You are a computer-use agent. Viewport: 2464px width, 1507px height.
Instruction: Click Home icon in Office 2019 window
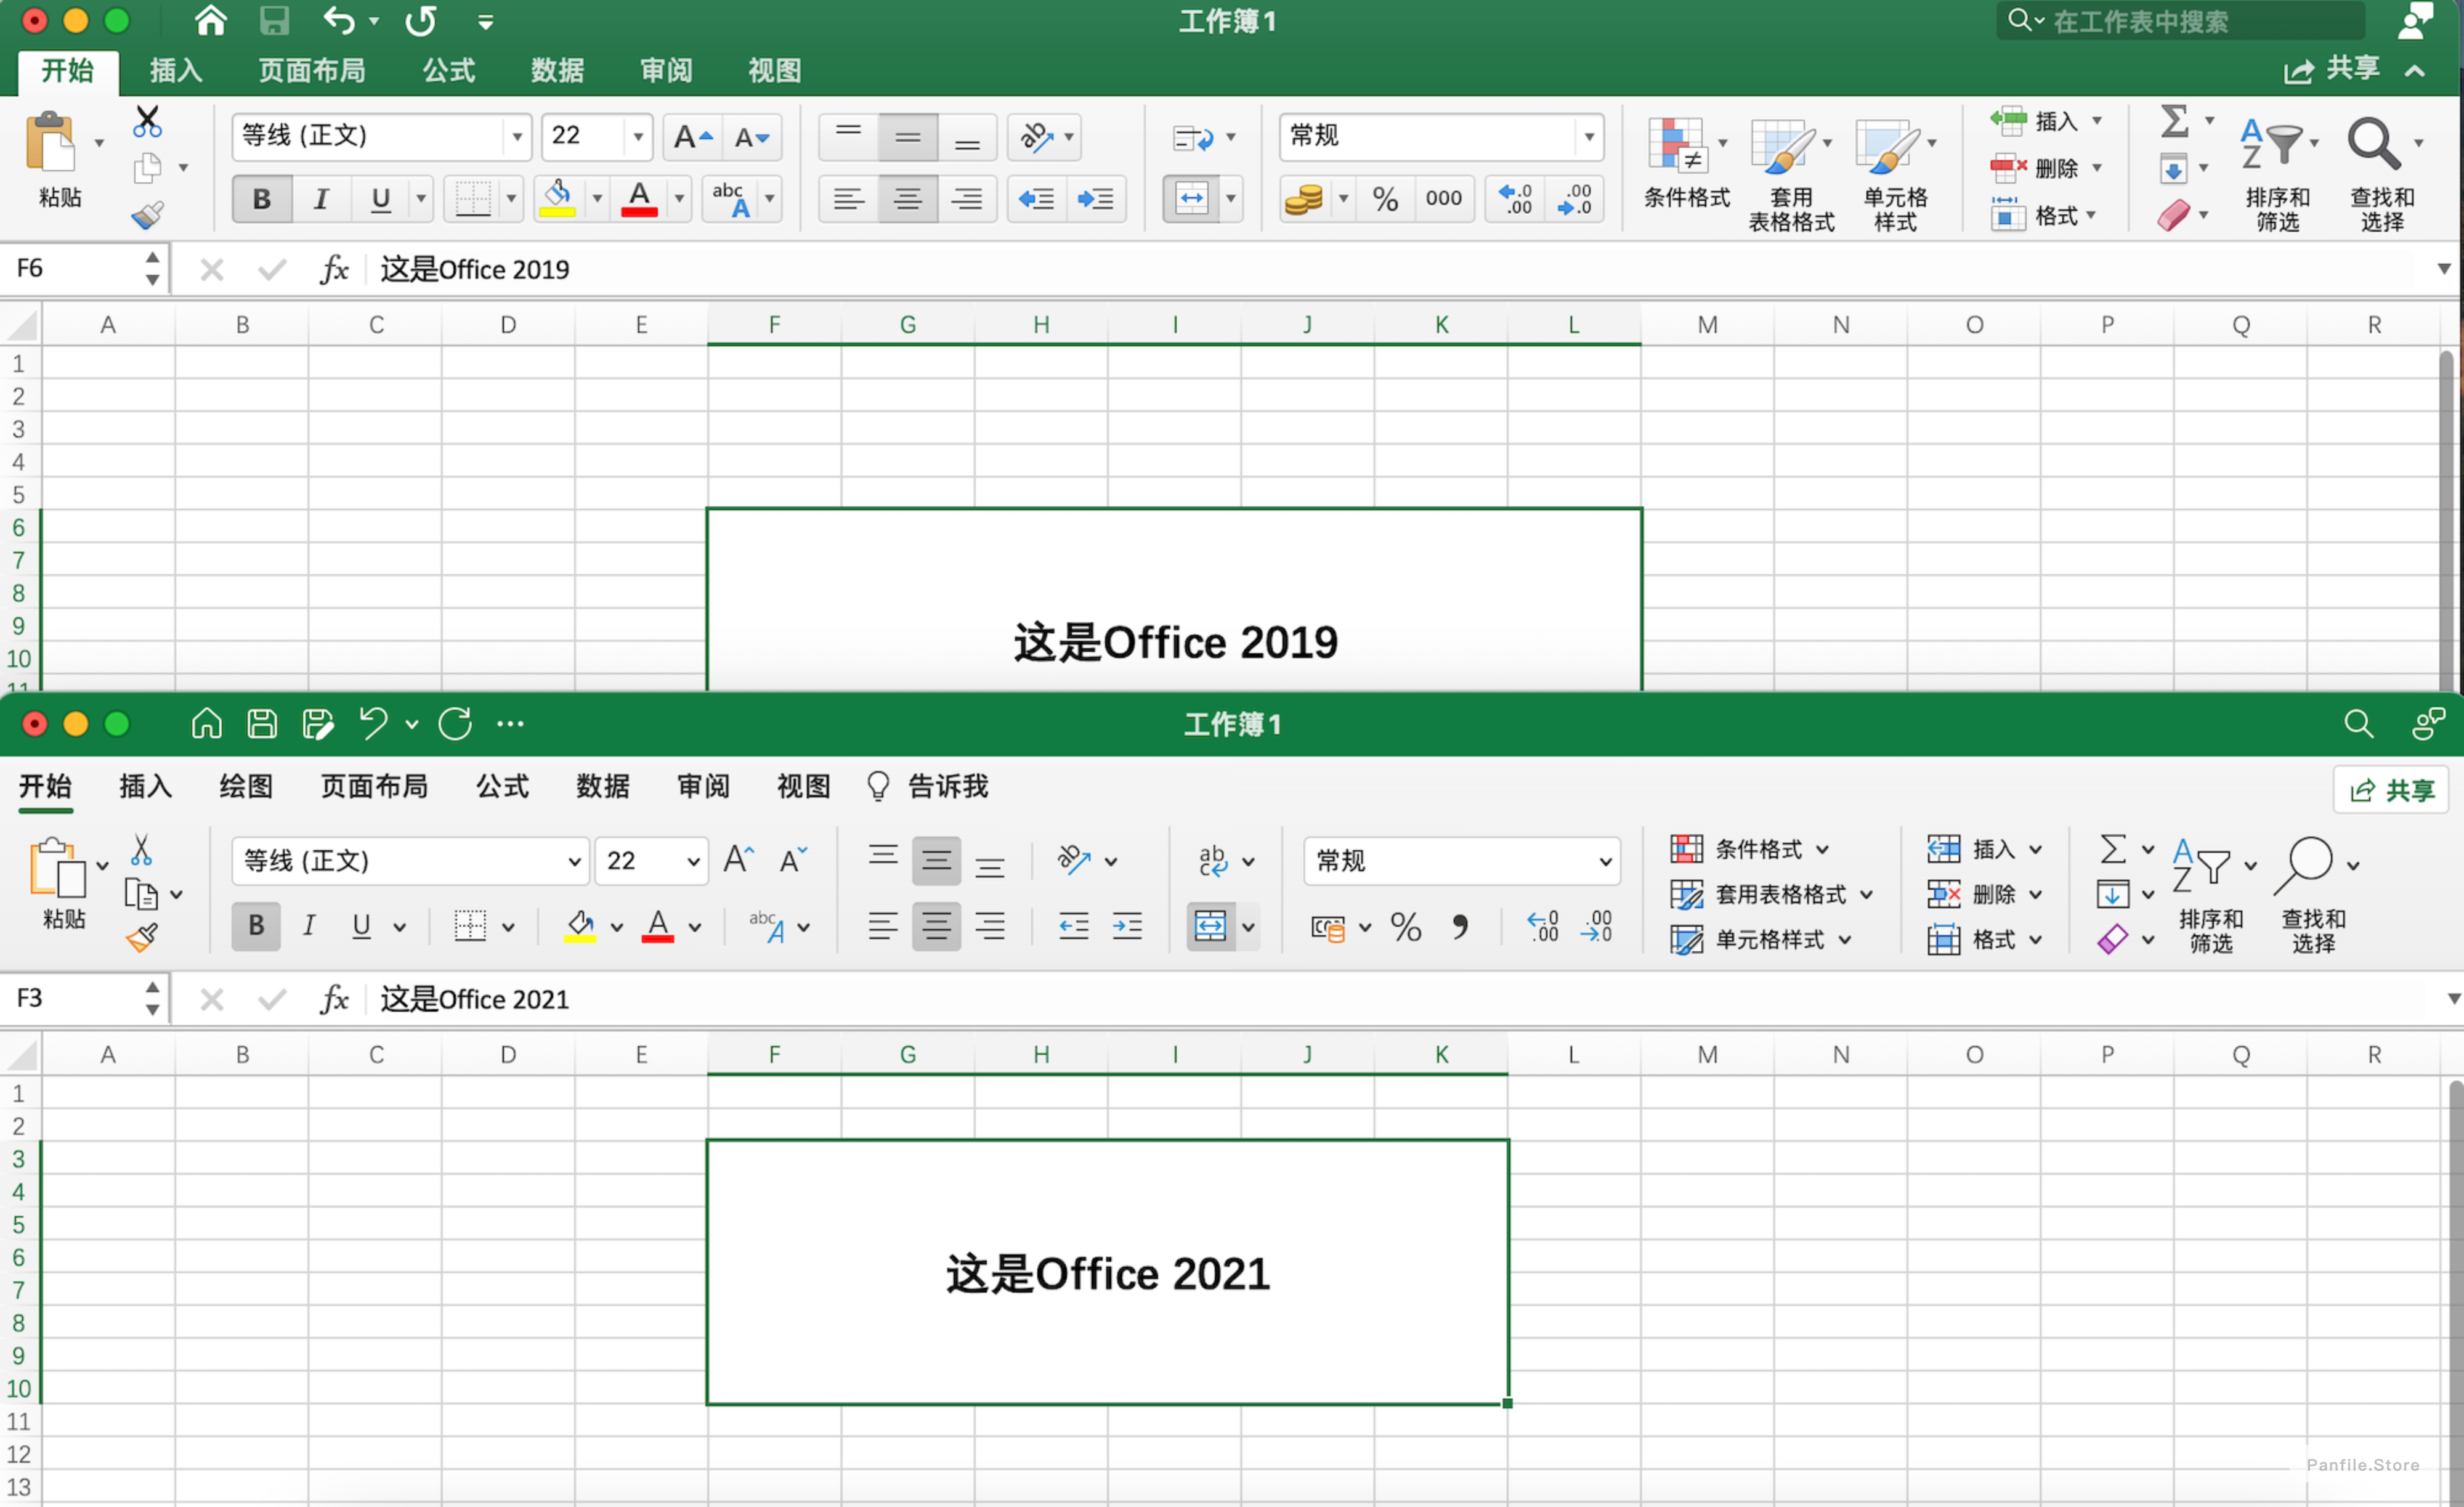pyautogui.click(x=210, y=20)
